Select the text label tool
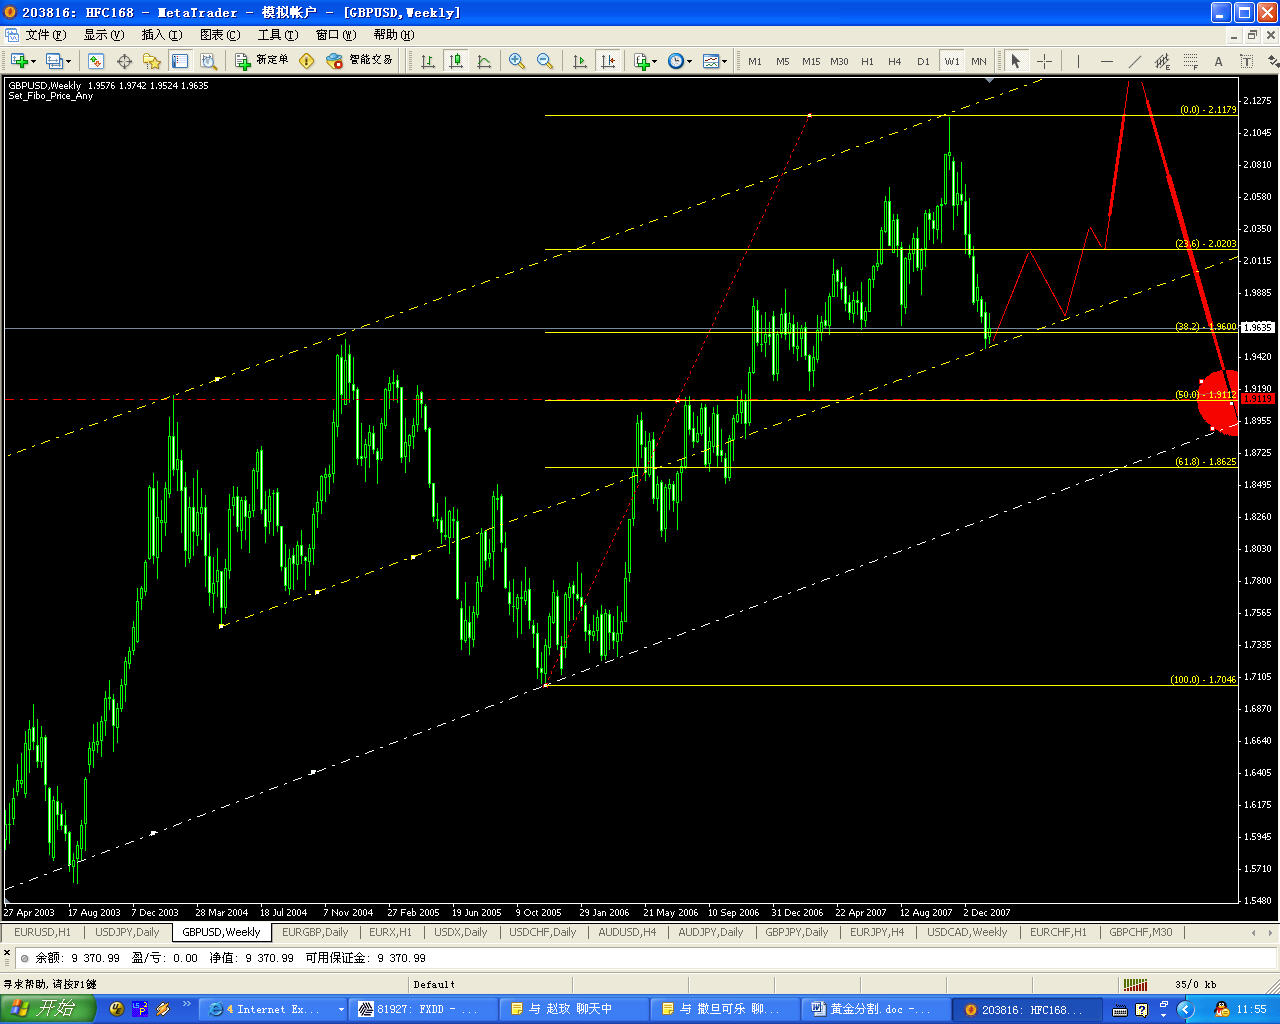 tap(1246, 61)
